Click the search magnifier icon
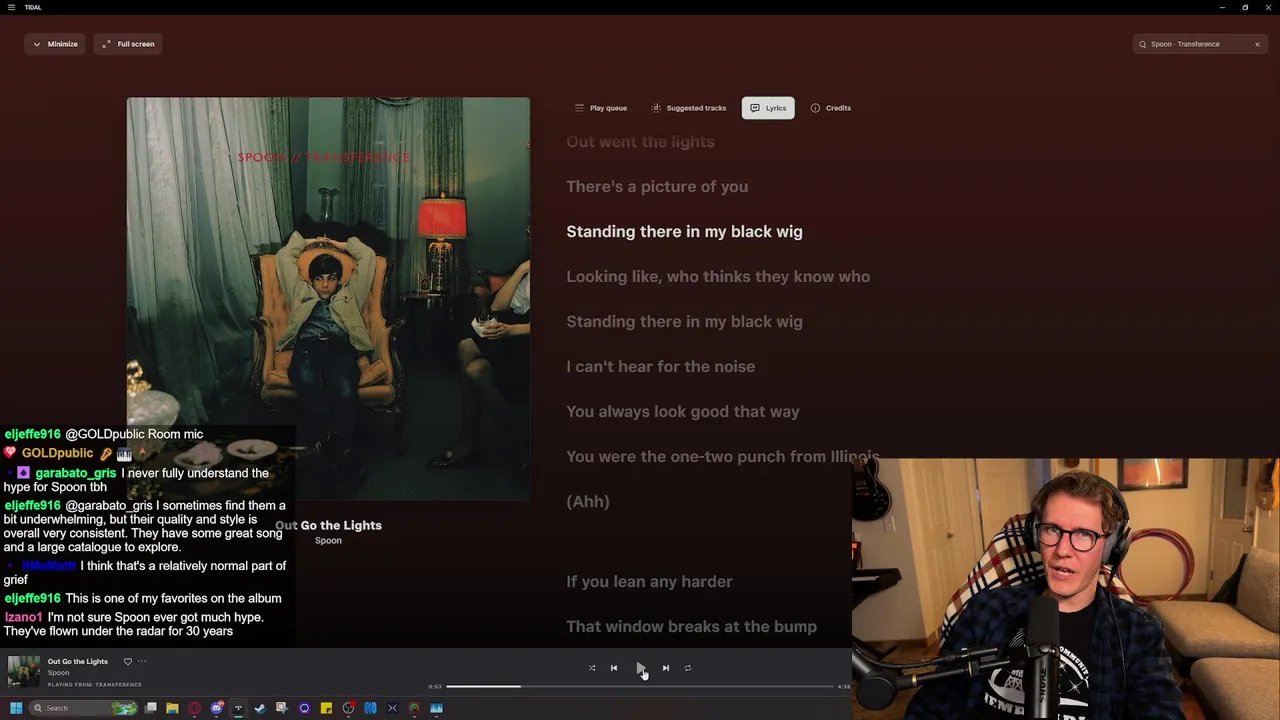 coord(1142,44)
